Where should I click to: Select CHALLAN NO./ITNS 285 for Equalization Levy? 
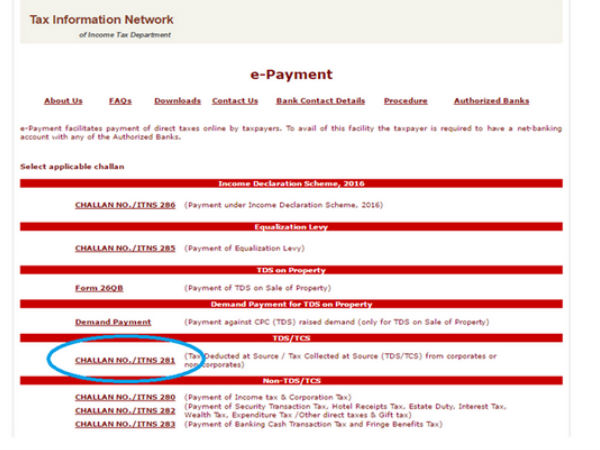(125, 247)
